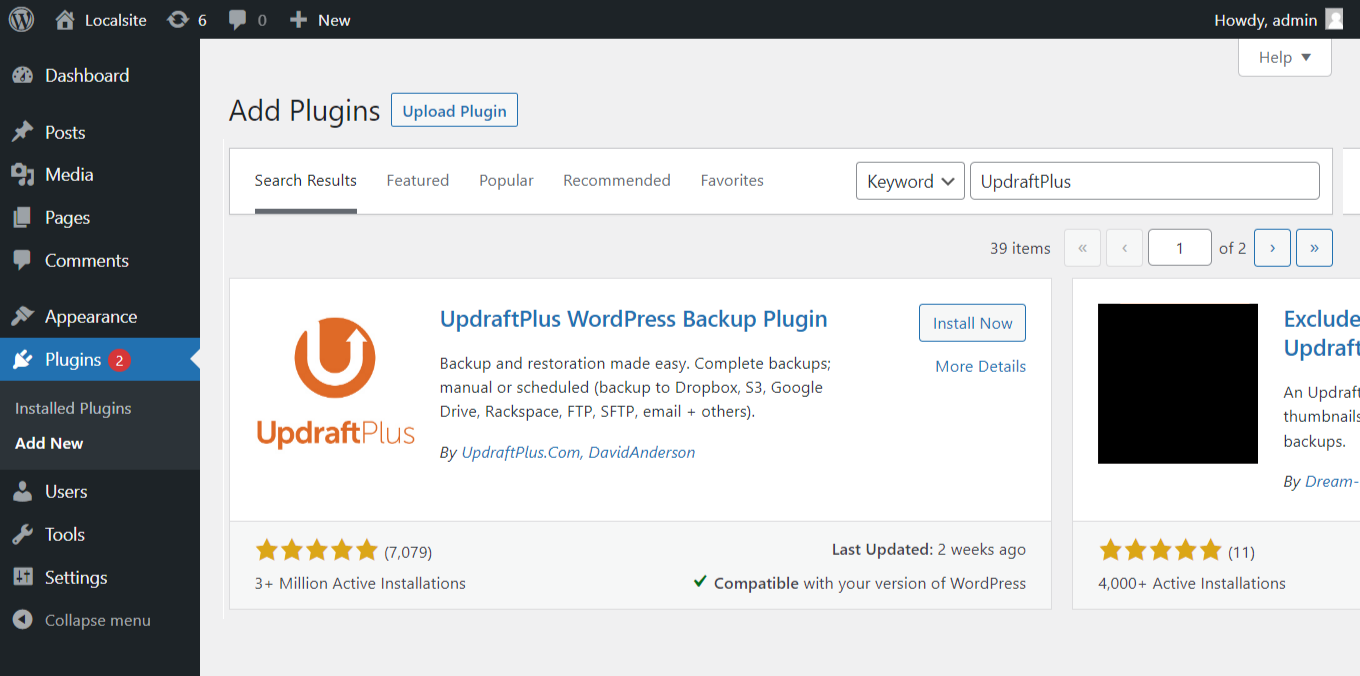Open UpdraftPlus.Com author link
Viewport: 1360px width, 676px height.
(x=521, y=452)
